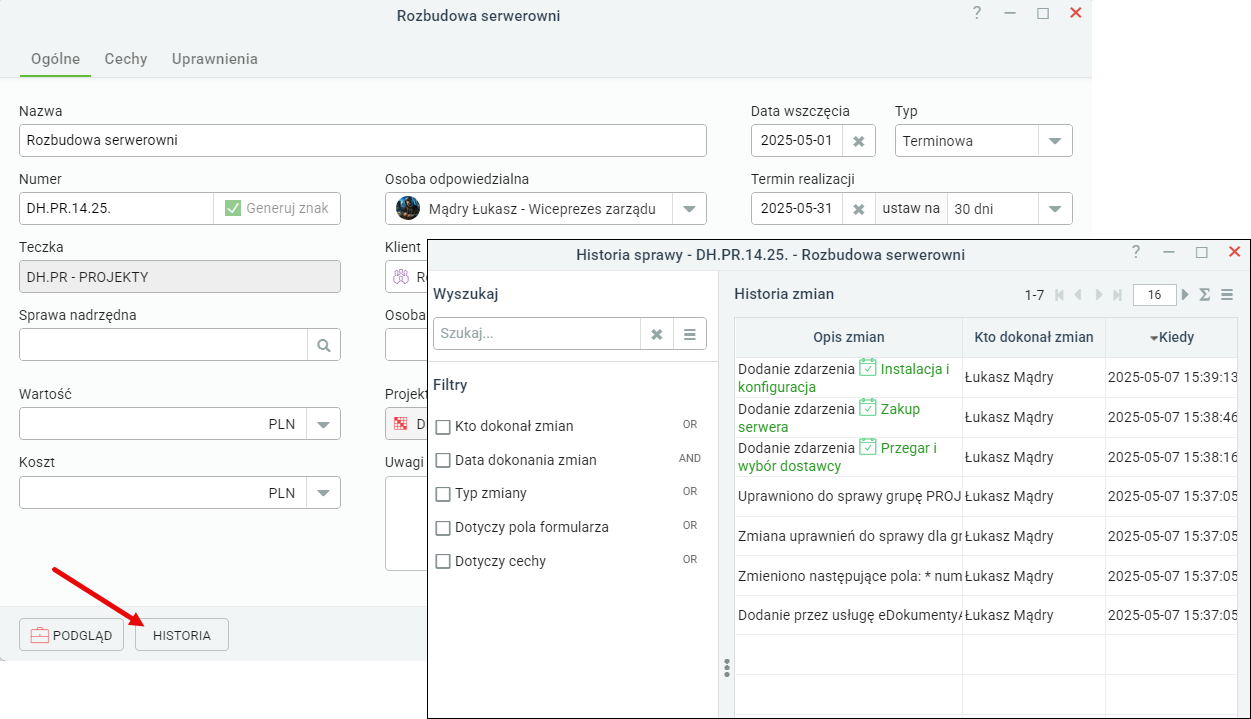Image resolution: width=1251 pixels, height=719 pixels.
Task: Minimize the Historia sprawy window
Action: tap(1169, 252)
